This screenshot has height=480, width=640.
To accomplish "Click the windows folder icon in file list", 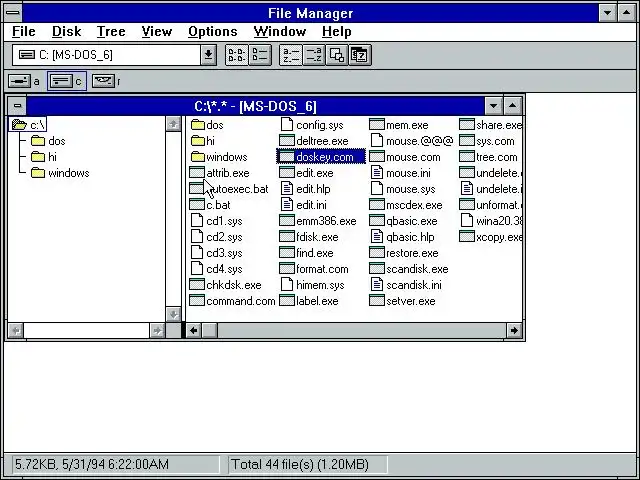I will (198, 157).
